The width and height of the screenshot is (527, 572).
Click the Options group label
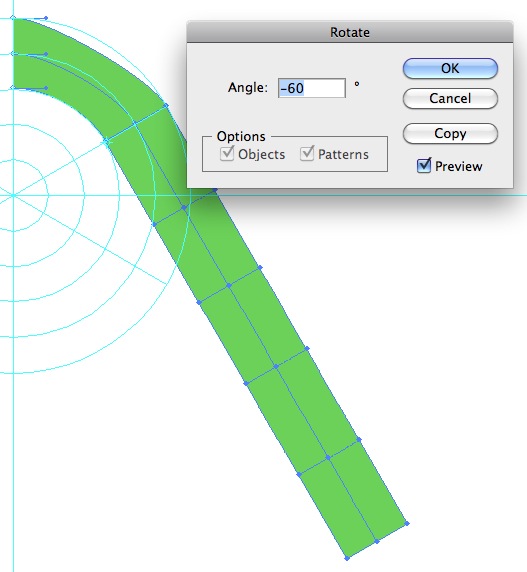[x=241, y=136]
